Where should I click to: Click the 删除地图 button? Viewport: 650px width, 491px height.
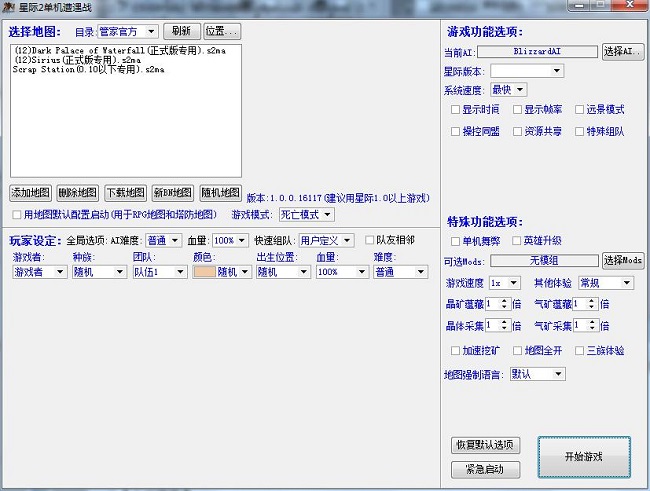pyautogui.click(x=78, y=193)
